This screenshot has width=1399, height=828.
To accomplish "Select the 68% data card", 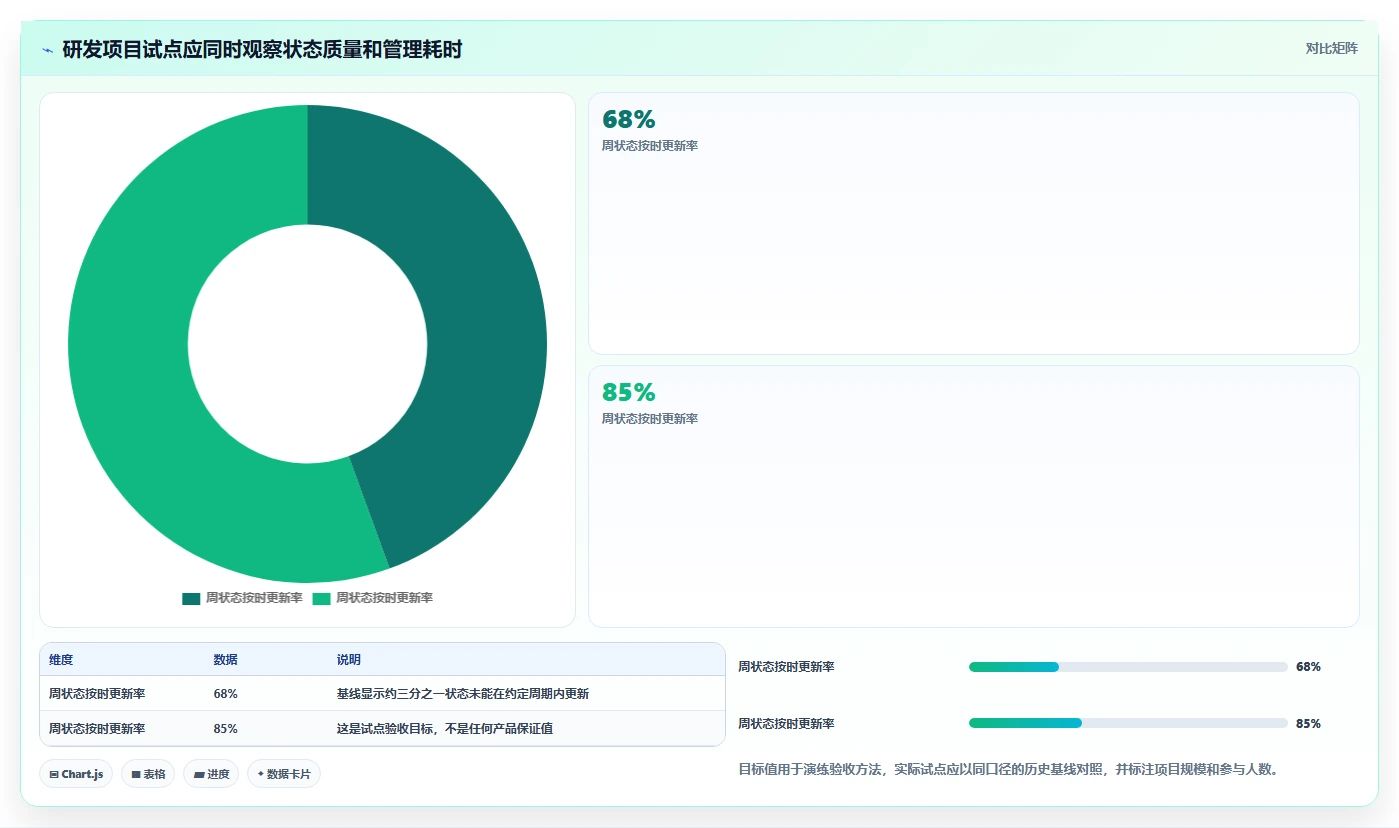I will click(974, 224).
